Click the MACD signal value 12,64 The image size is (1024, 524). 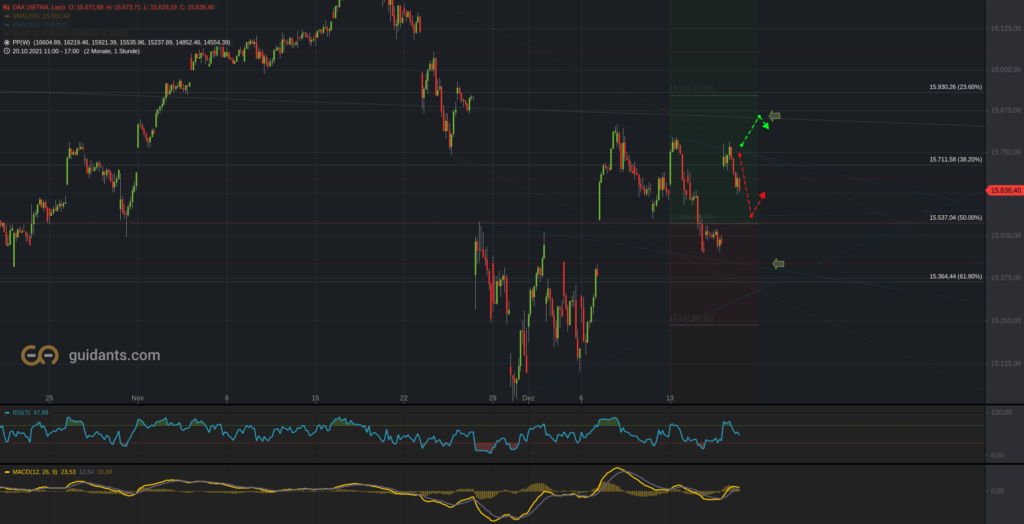(87, 472)
